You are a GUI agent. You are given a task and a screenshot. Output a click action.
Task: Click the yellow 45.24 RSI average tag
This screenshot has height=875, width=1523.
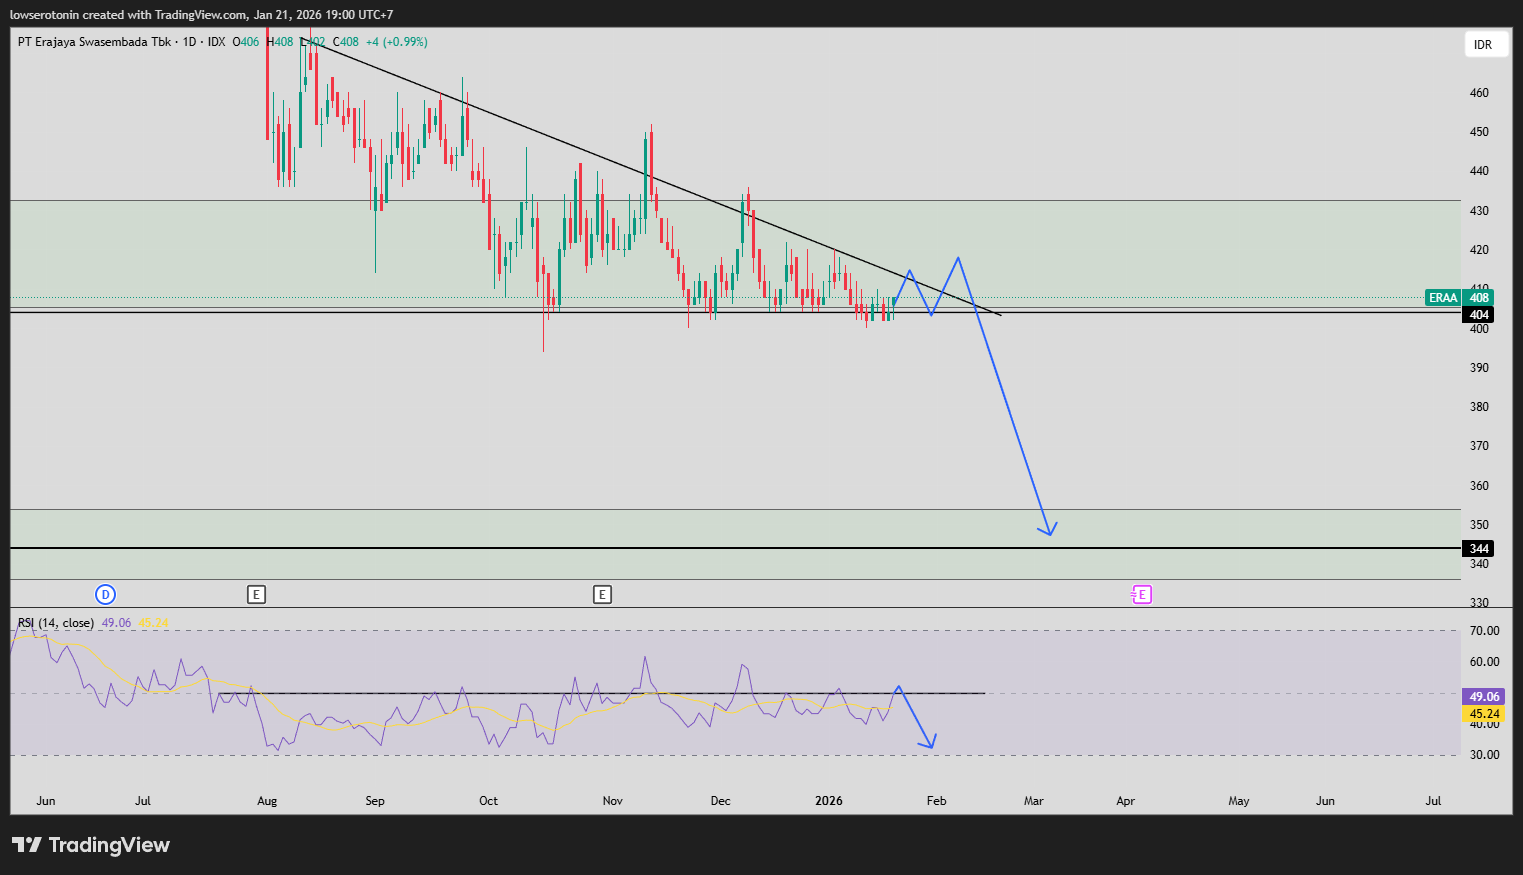(1484, 714)
